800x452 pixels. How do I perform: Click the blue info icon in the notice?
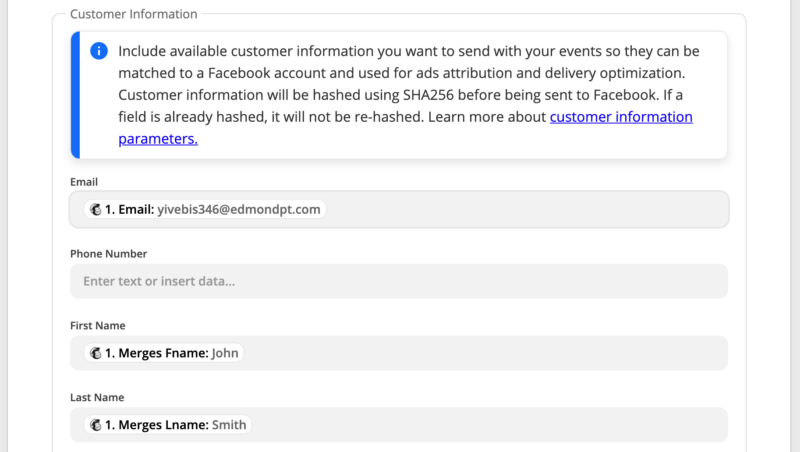pyautogui.click(x=99, y=51)
